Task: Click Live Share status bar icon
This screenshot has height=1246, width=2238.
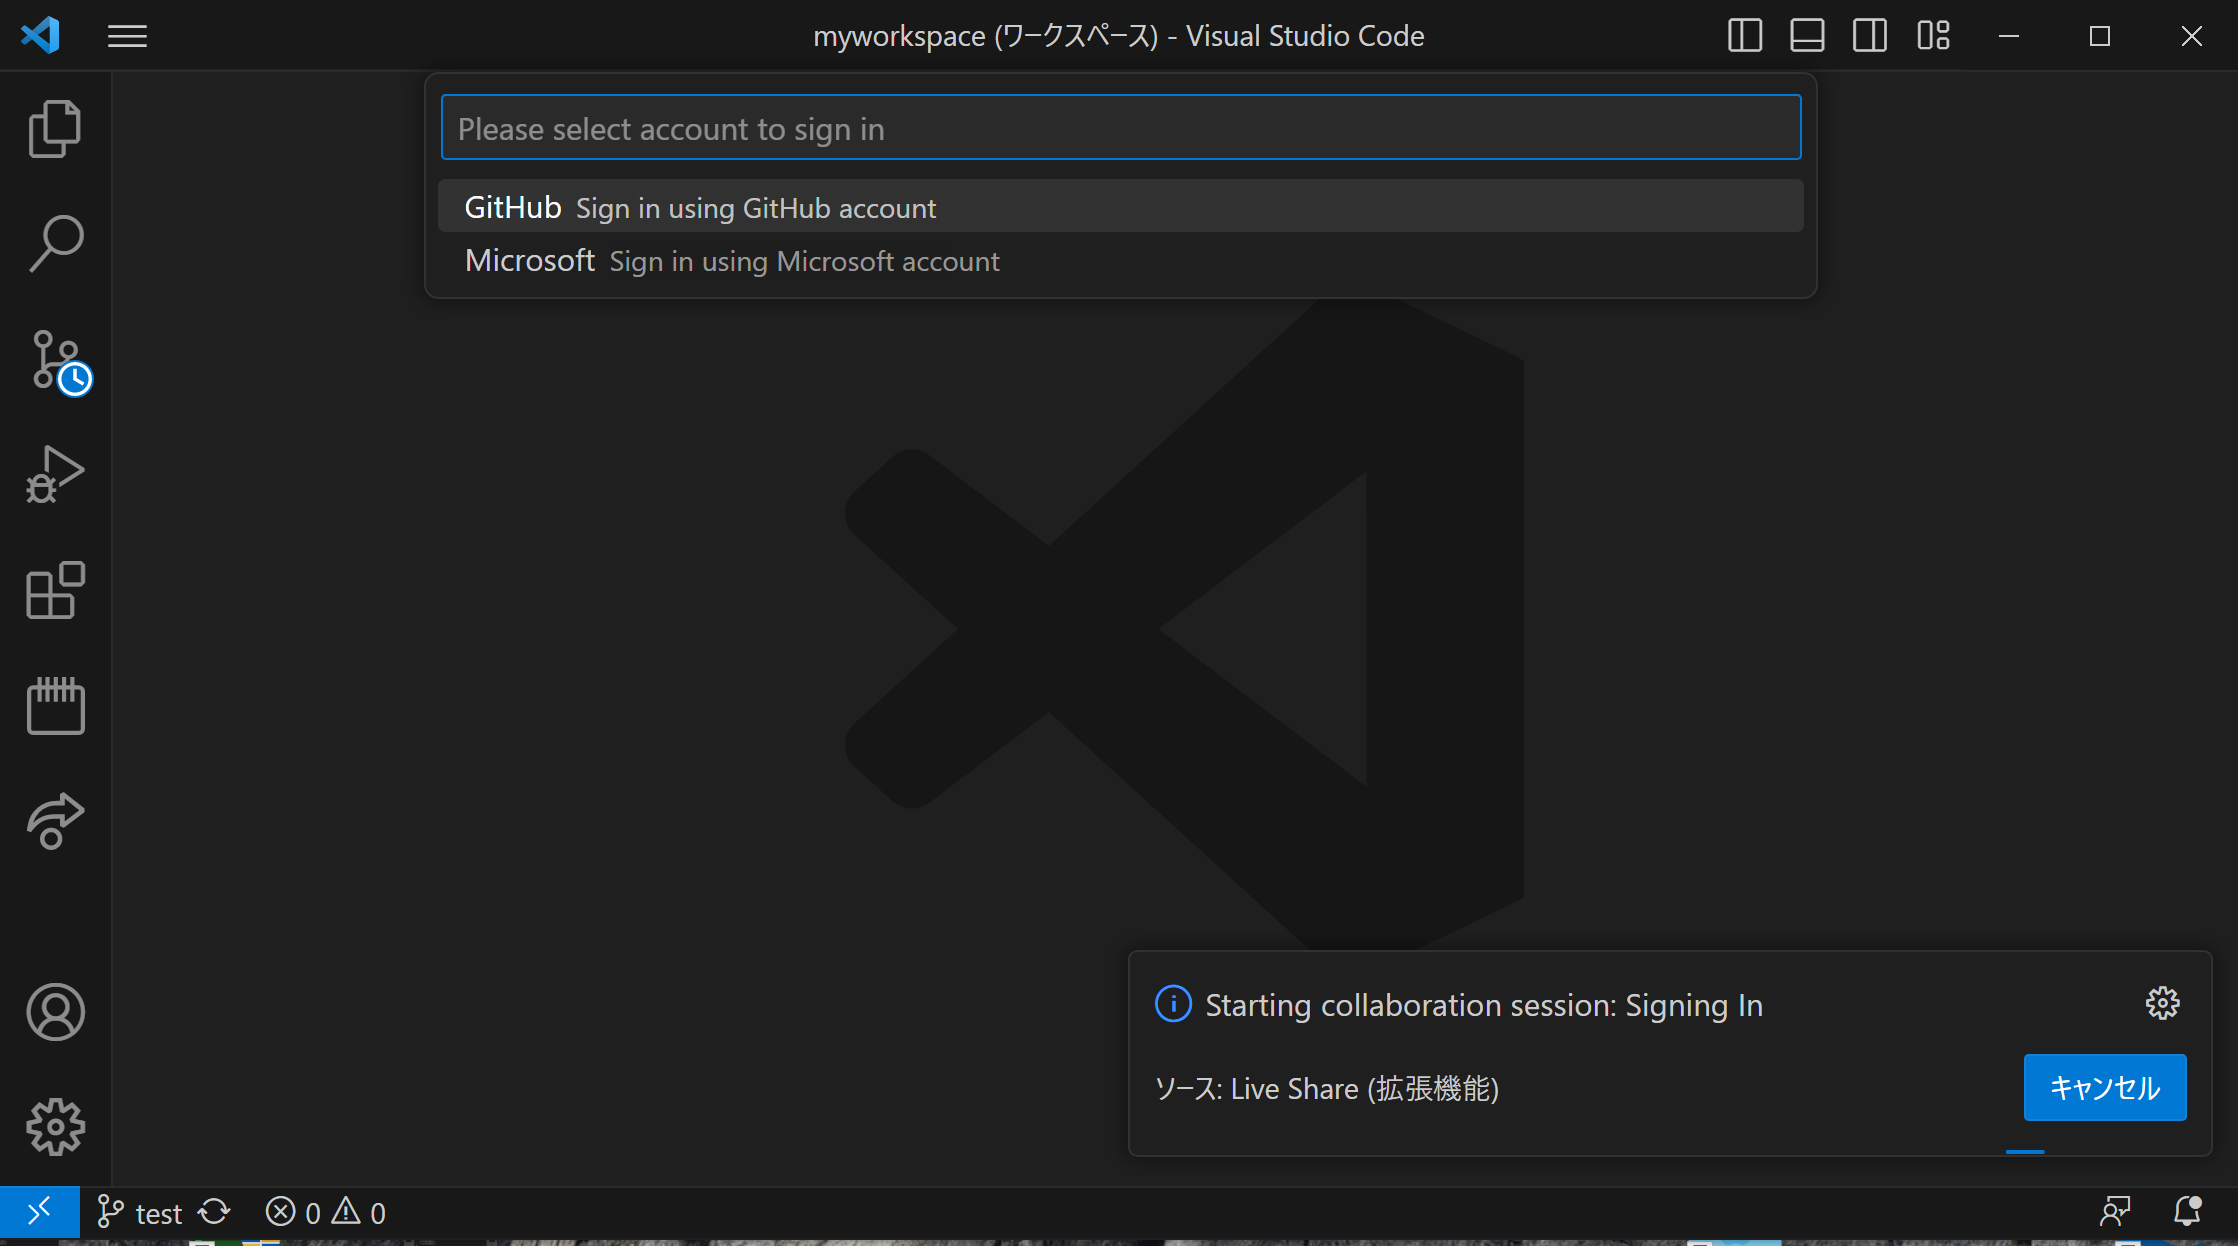Action: pos(2115,1212)
